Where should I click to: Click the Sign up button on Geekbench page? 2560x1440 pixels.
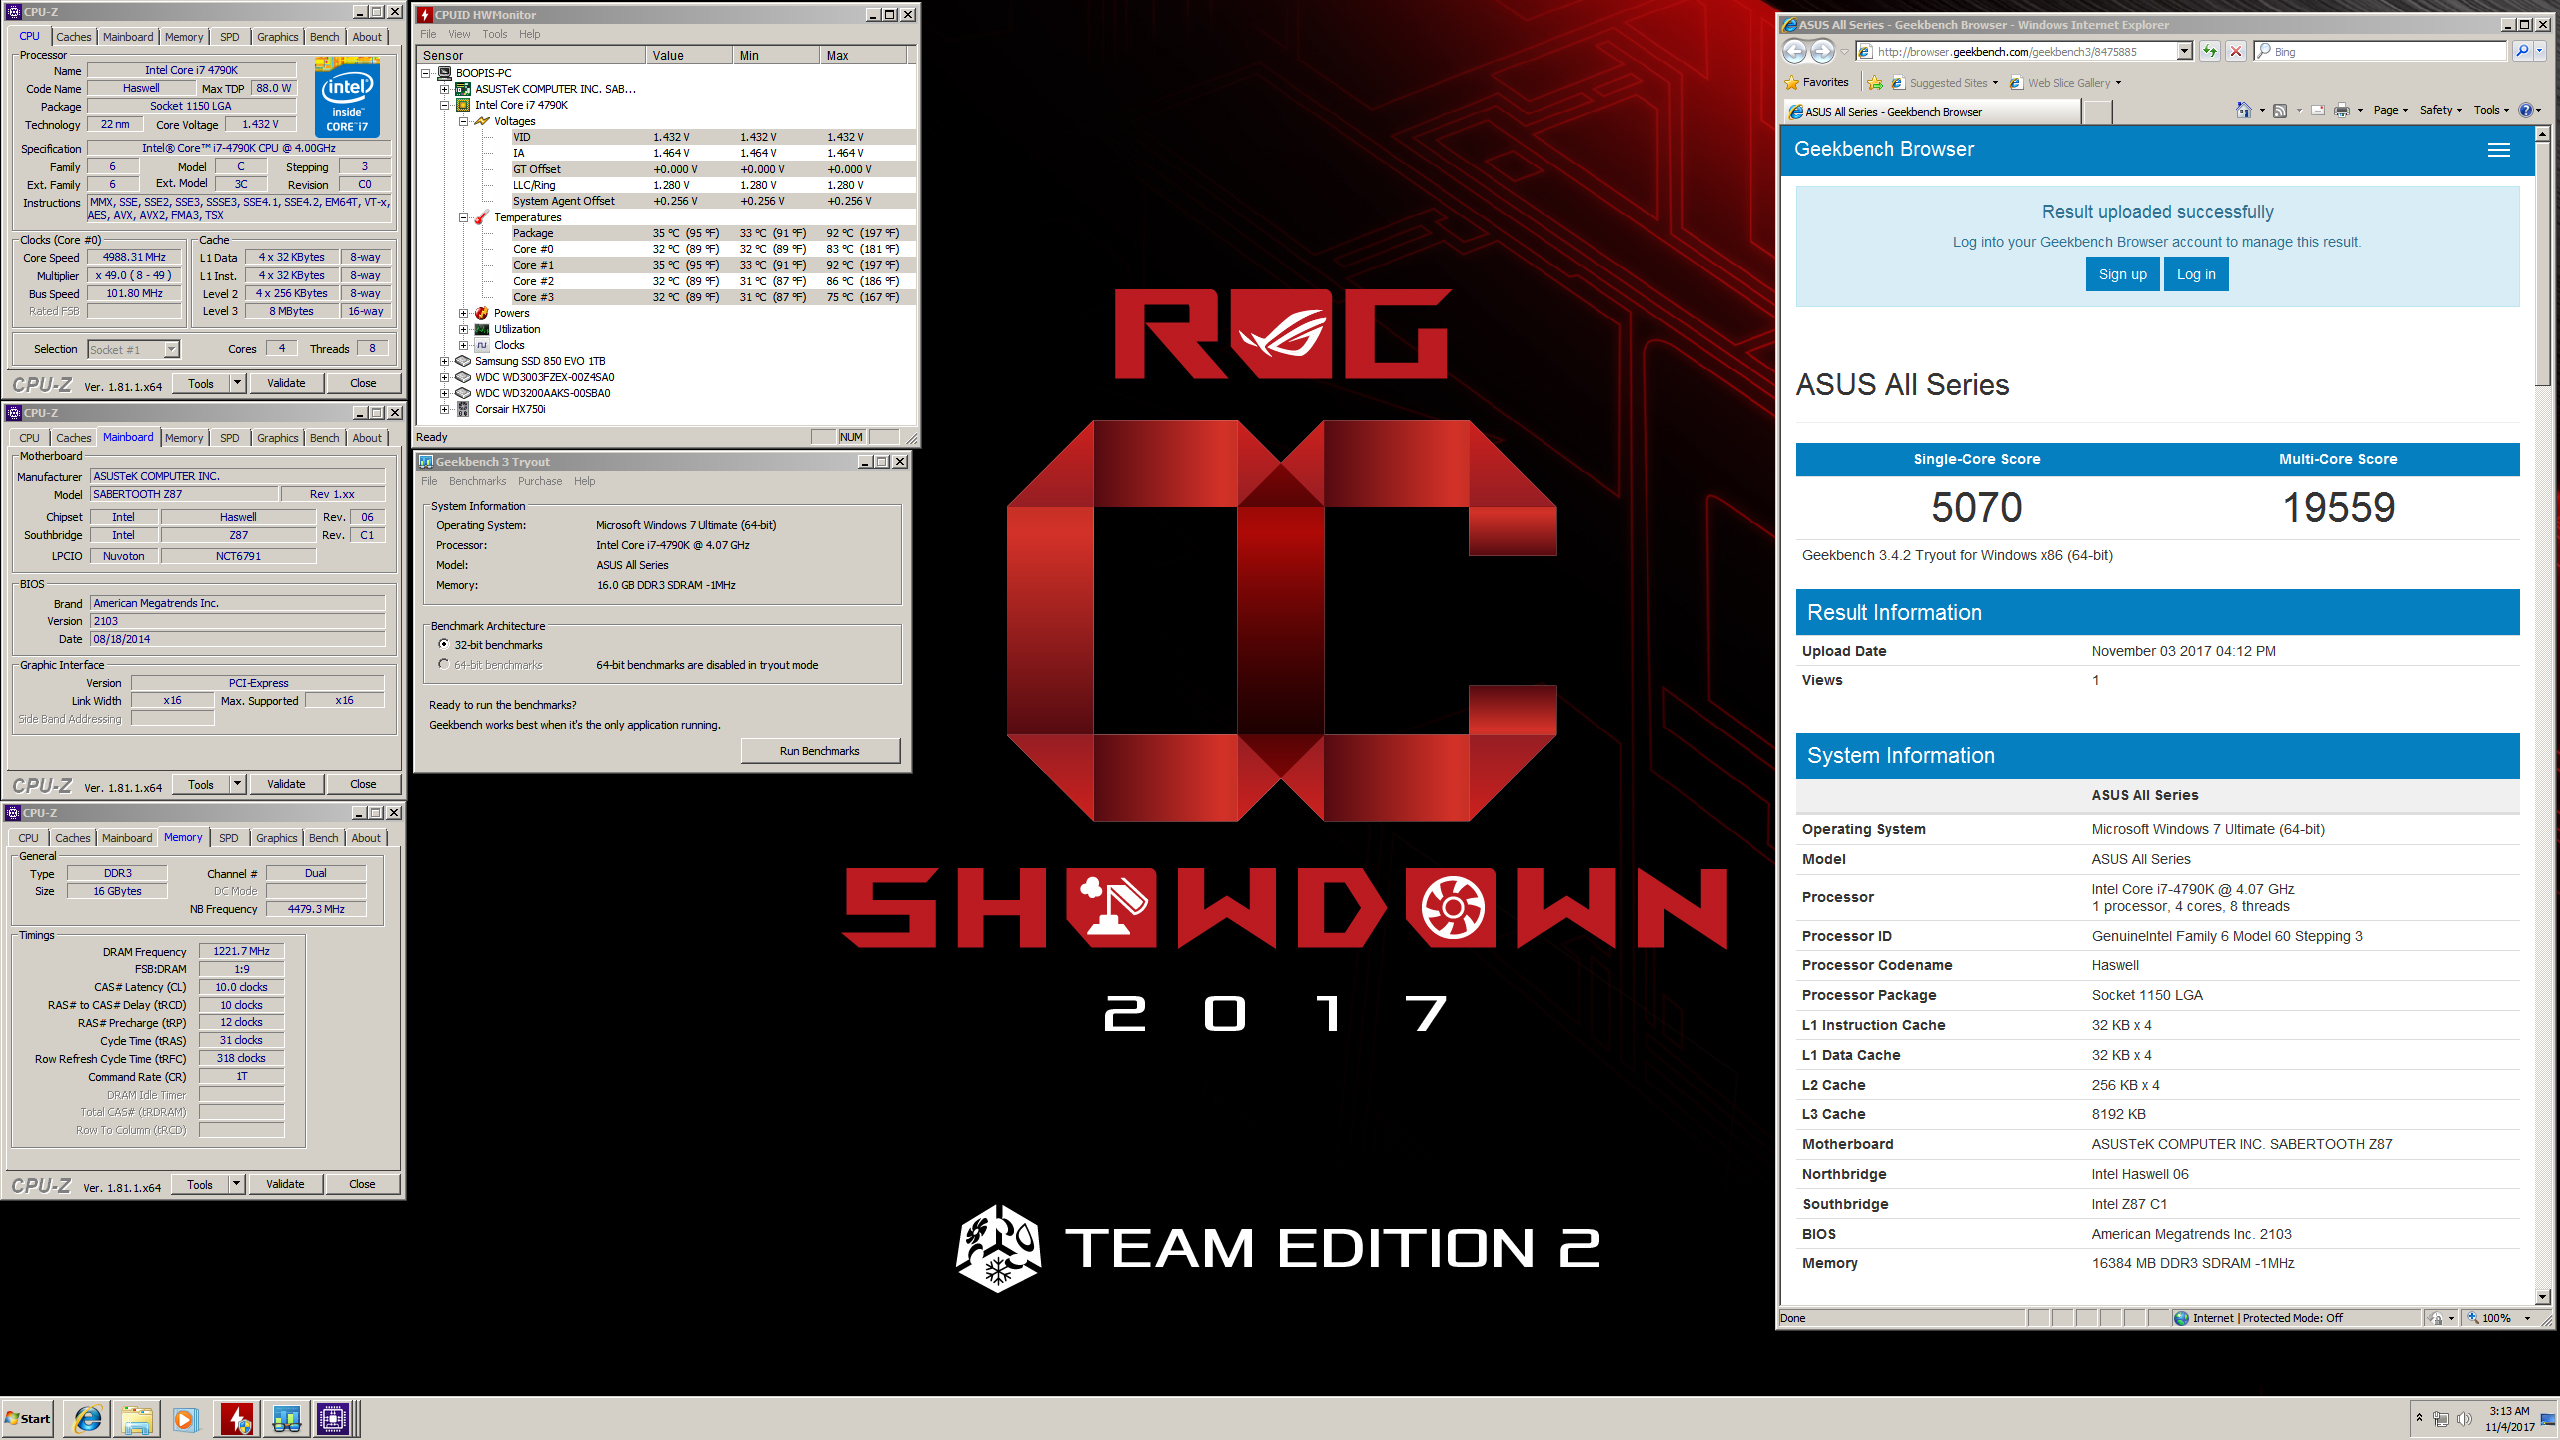(x=2122, y=274)
